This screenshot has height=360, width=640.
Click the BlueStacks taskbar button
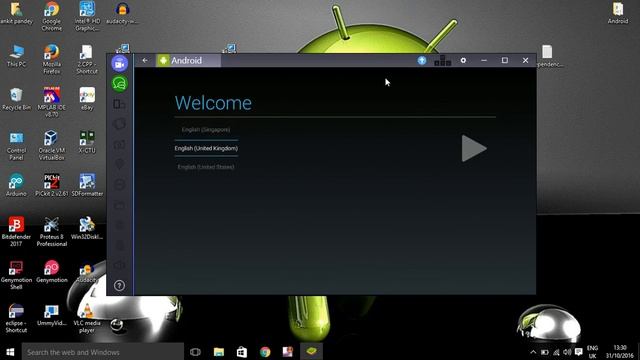click(x=311, y=351)
